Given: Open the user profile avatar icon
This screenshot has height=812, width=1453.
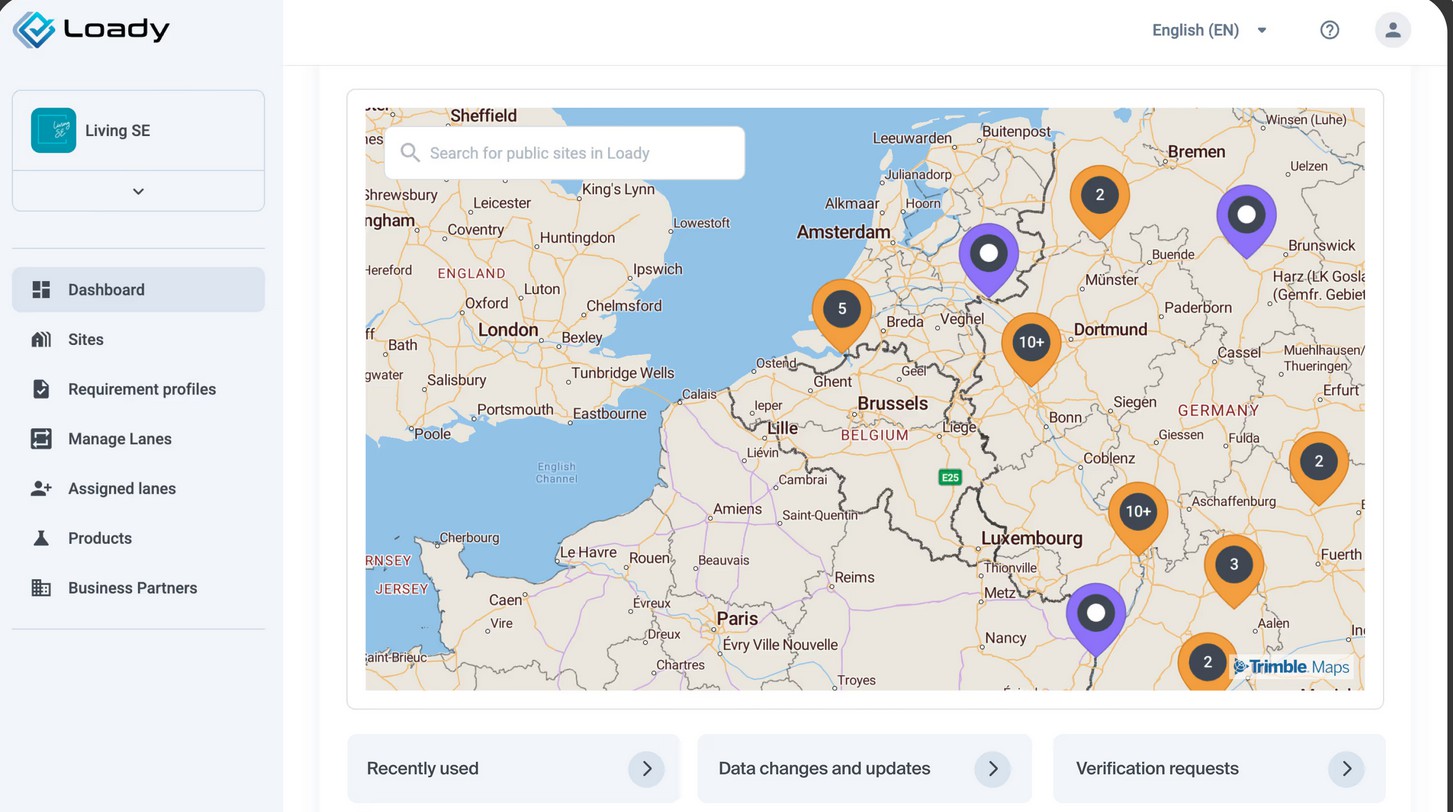Looking at the screenshot, I should pyautogui.click(x=1392, y=30).
